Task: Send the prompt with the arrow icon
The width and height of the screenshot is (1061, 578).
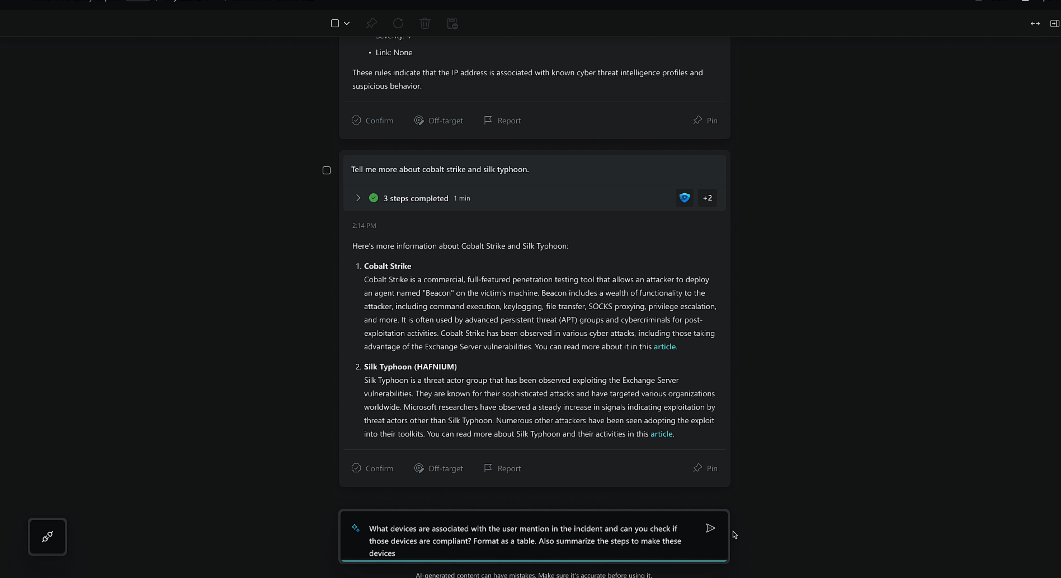Action: pyautogui.click(x=710, y=528)
